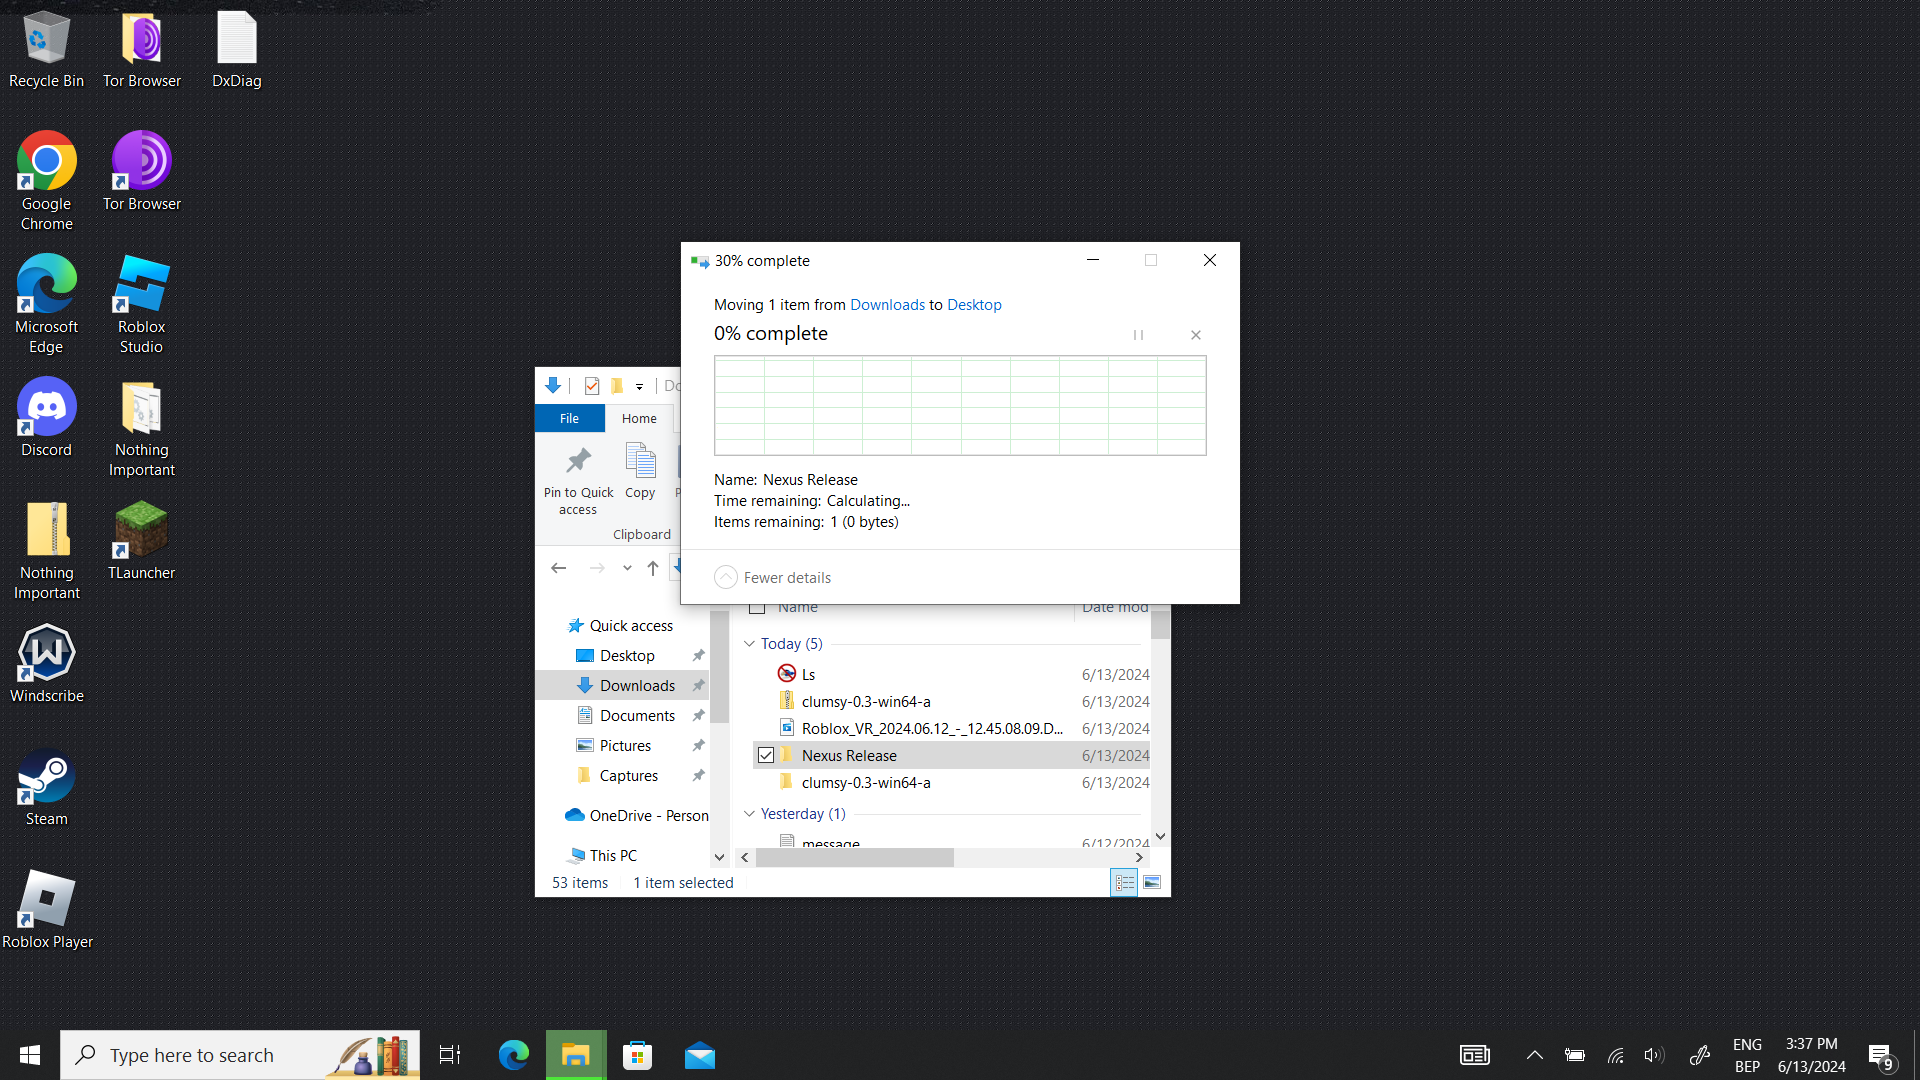Switch to large thumbnails view icon

point(1152,882)
